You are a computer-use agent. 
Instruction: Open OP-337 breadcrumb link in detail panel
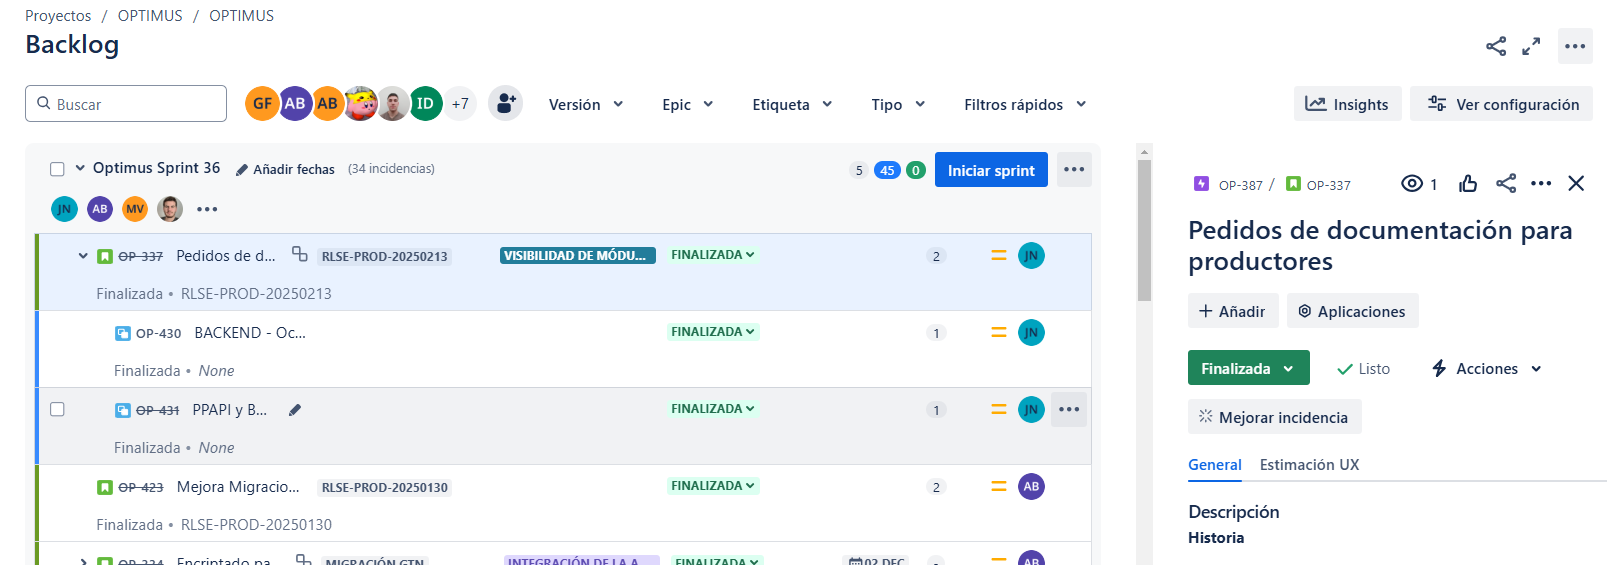click(1328, 185)
